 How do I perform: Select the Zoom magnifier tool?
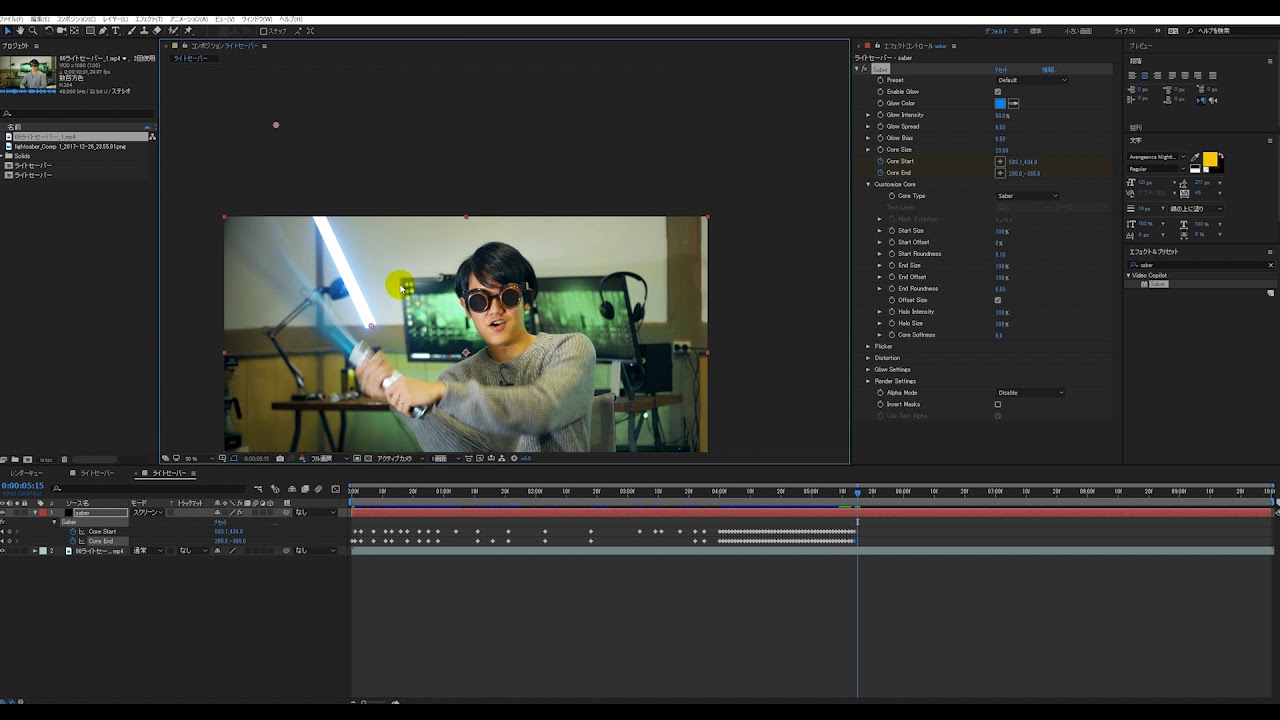point(33,31)
